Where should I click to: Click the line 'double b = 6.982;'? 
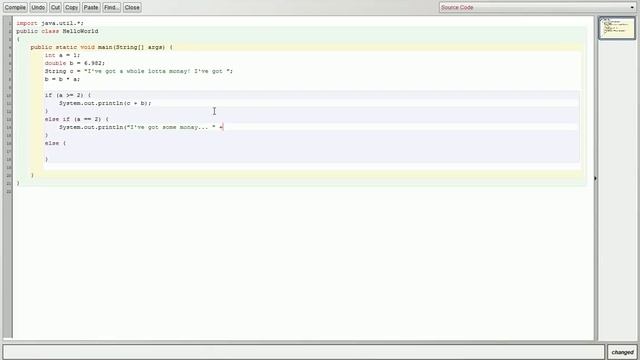pyautogui.click(x=75, y=63)
